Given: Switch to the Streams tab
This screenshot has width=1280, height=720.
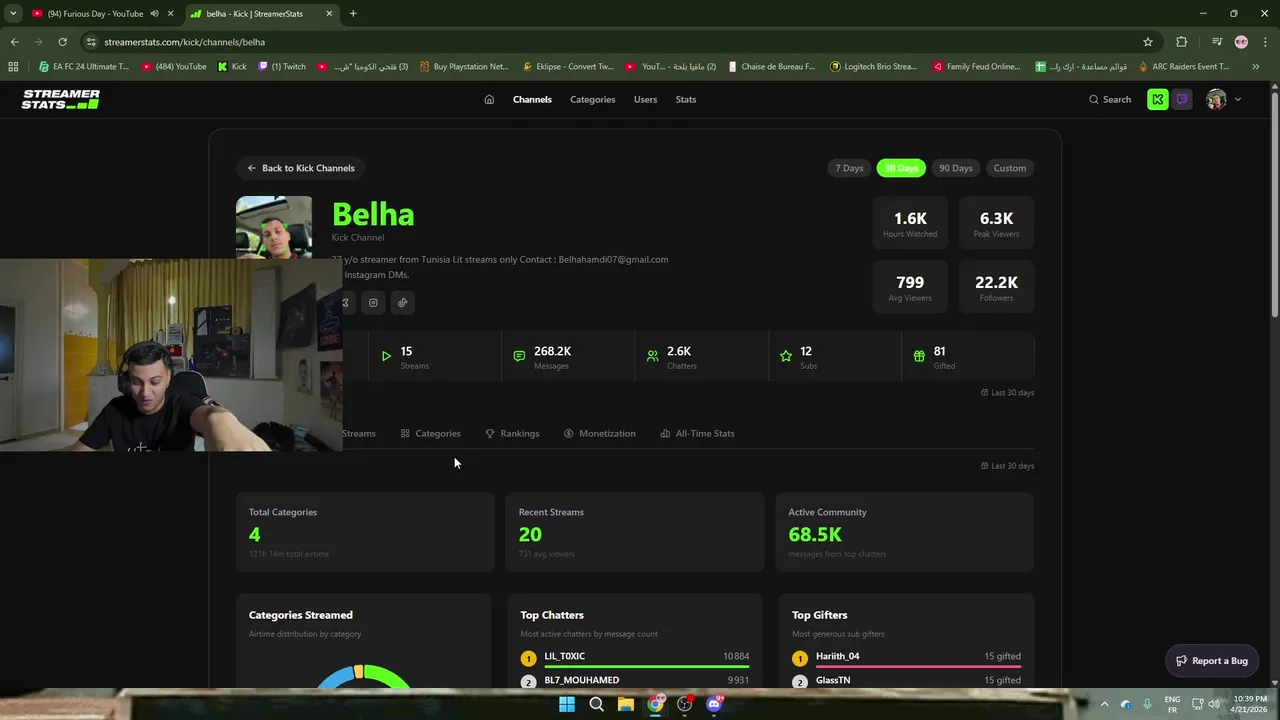Looking at the screenshot, I should coord(359,433).
